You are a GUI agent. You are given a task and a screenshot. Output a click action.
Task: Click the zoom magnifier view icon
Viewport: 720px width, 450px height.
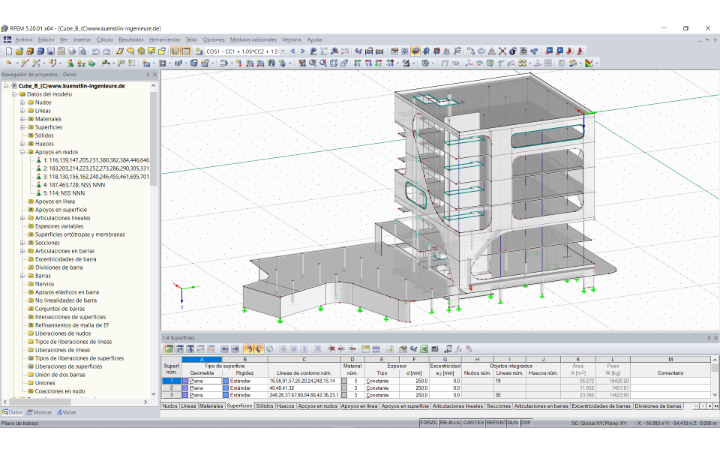312,63
